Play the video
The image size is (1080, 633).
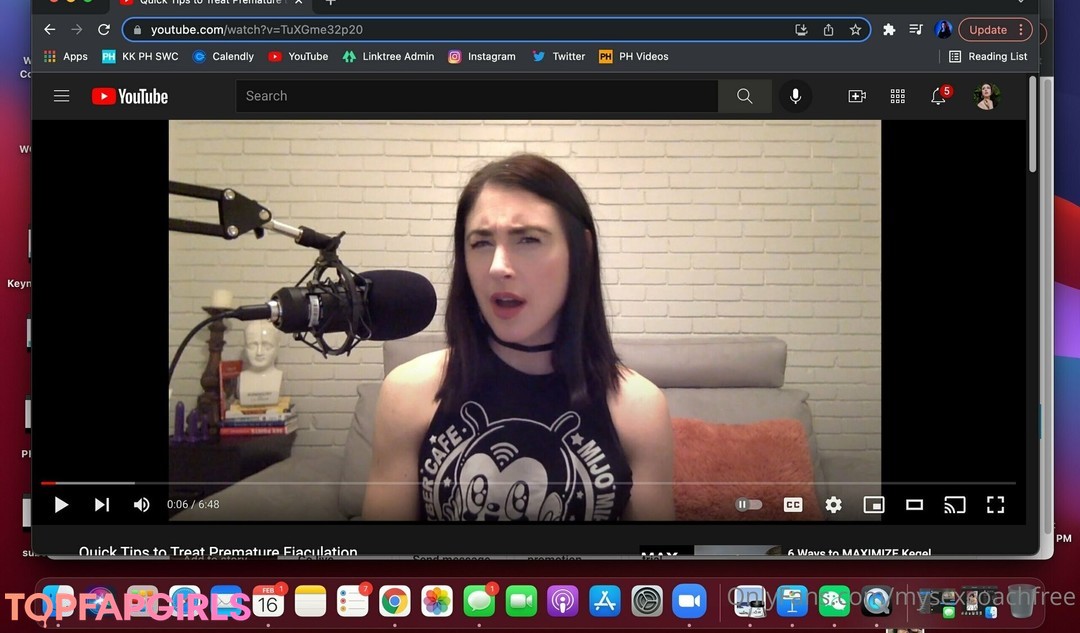click(x=61, y=505)
